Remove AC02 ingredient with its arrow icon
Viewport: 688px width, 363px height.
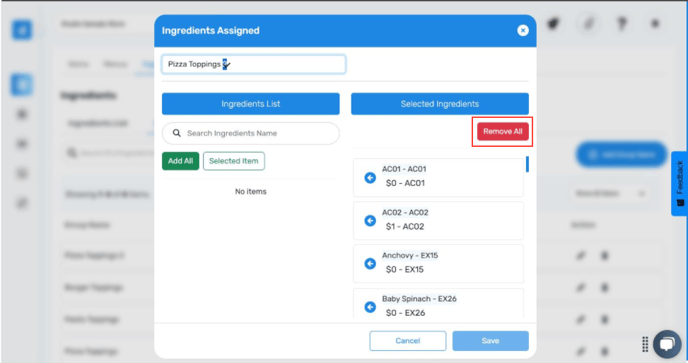coord(370,220)
